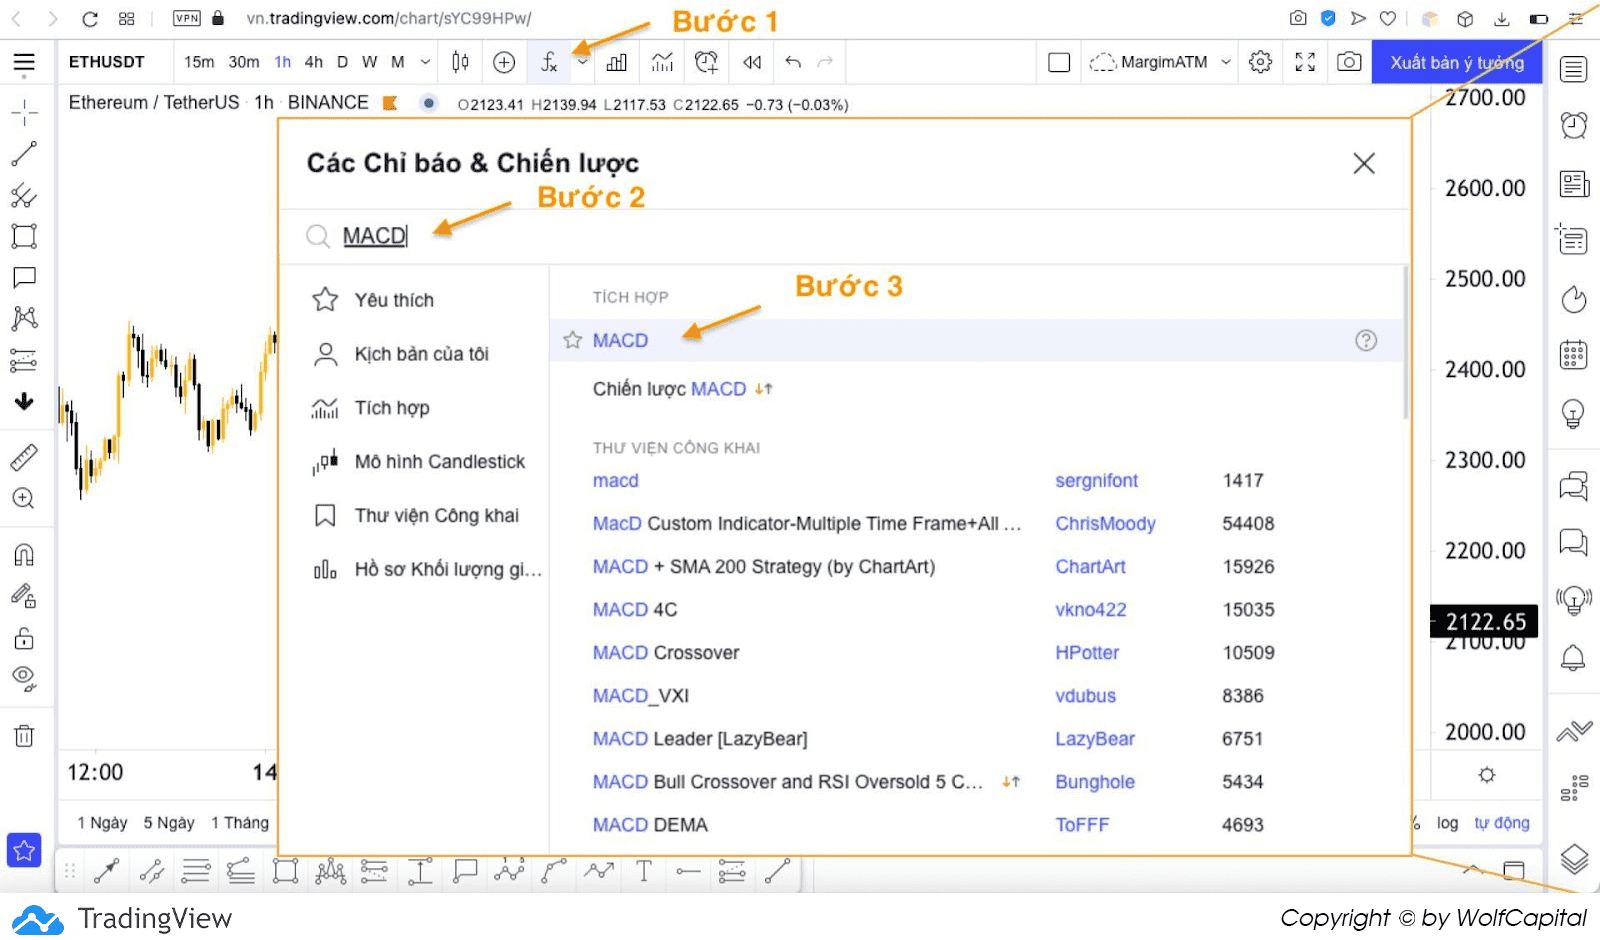Toggle hide all drawings eye icon
Screen dimensions: 1600x940
[x=24, y=679]
